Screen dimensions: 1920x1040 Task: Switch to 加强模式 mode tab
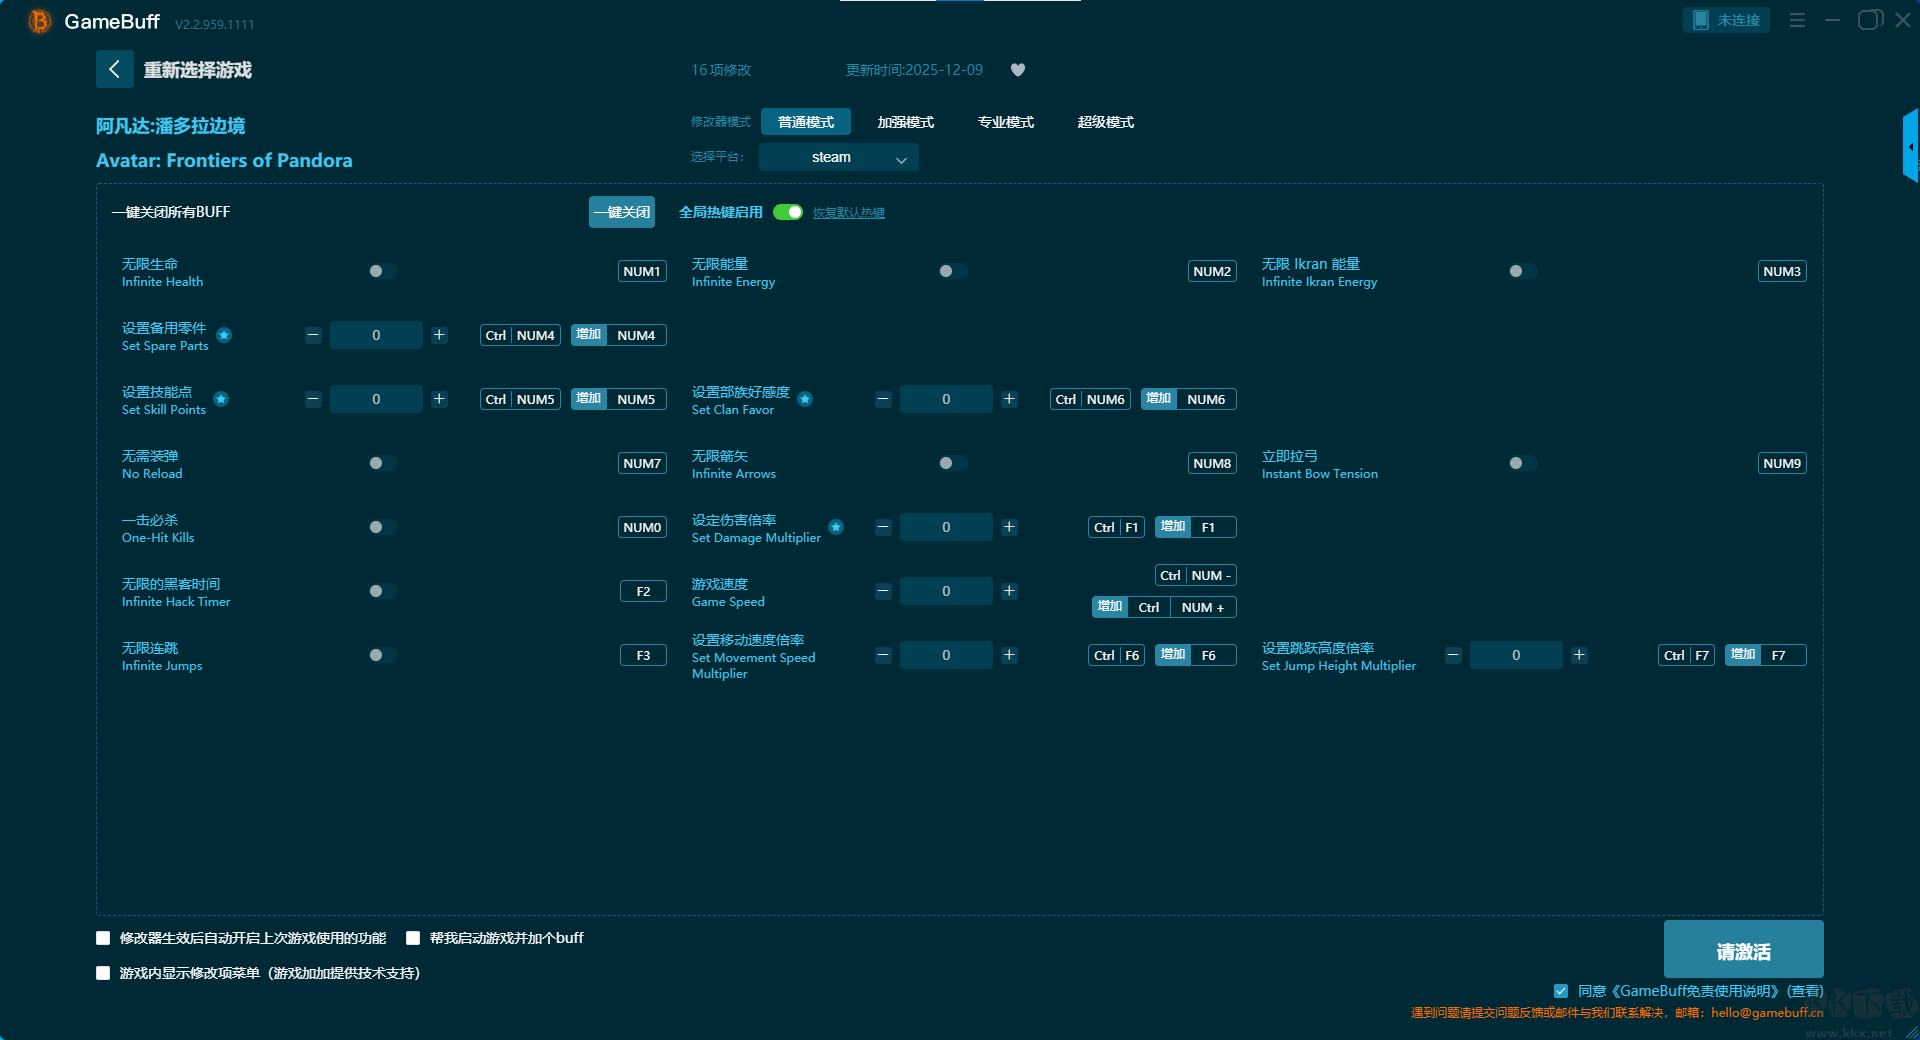(x=905, y=122)
